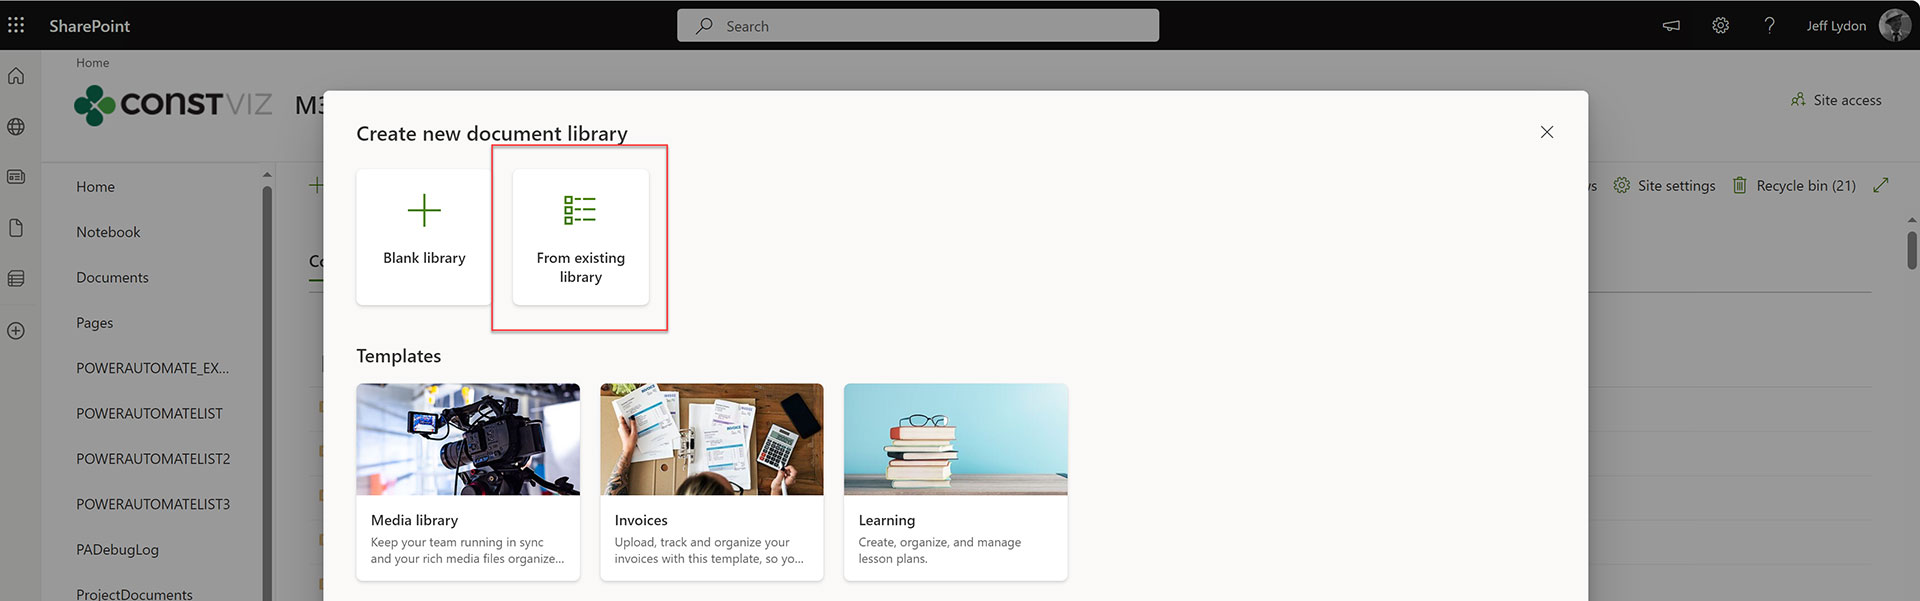Click the SharePoint brand link
Screen dimensions: 1920x601
pyautogui.click(x=89, y=26)
